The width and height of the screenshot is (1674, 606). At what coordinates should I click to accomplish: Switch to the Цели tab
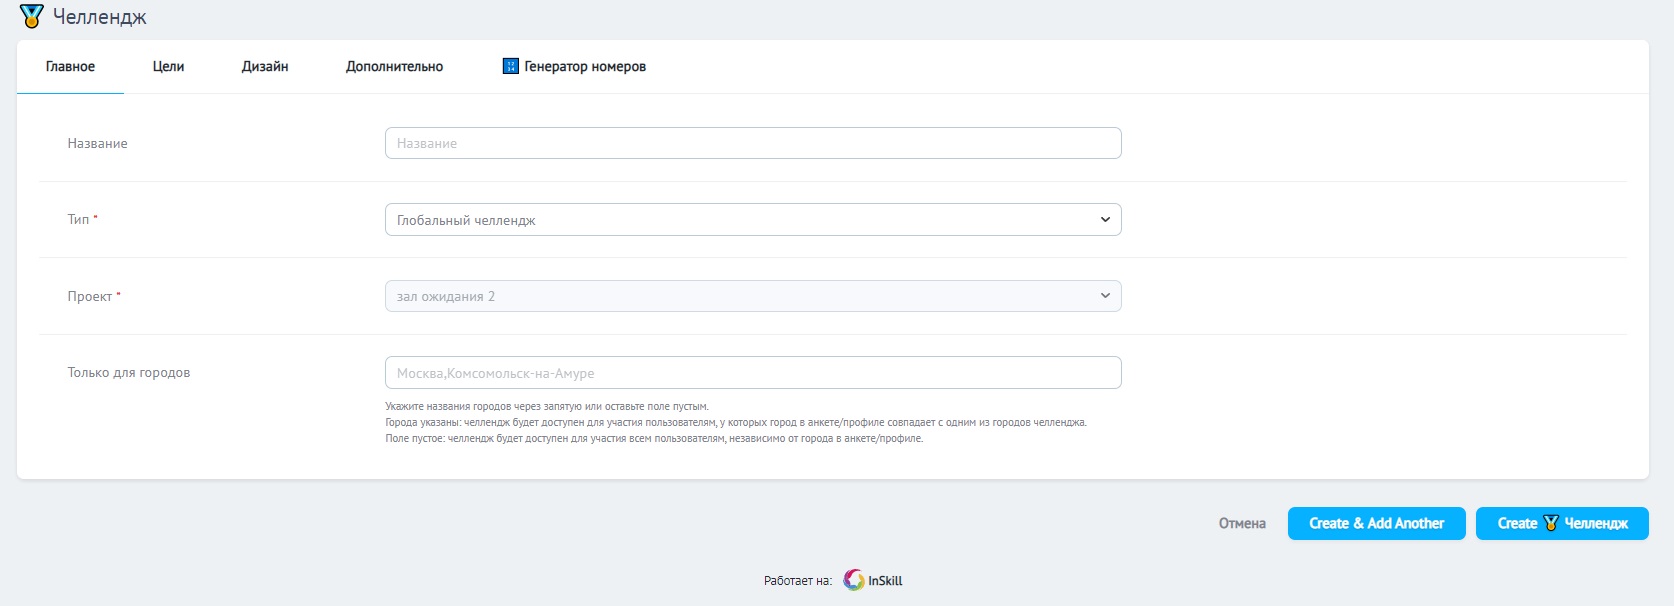point(168,67)
